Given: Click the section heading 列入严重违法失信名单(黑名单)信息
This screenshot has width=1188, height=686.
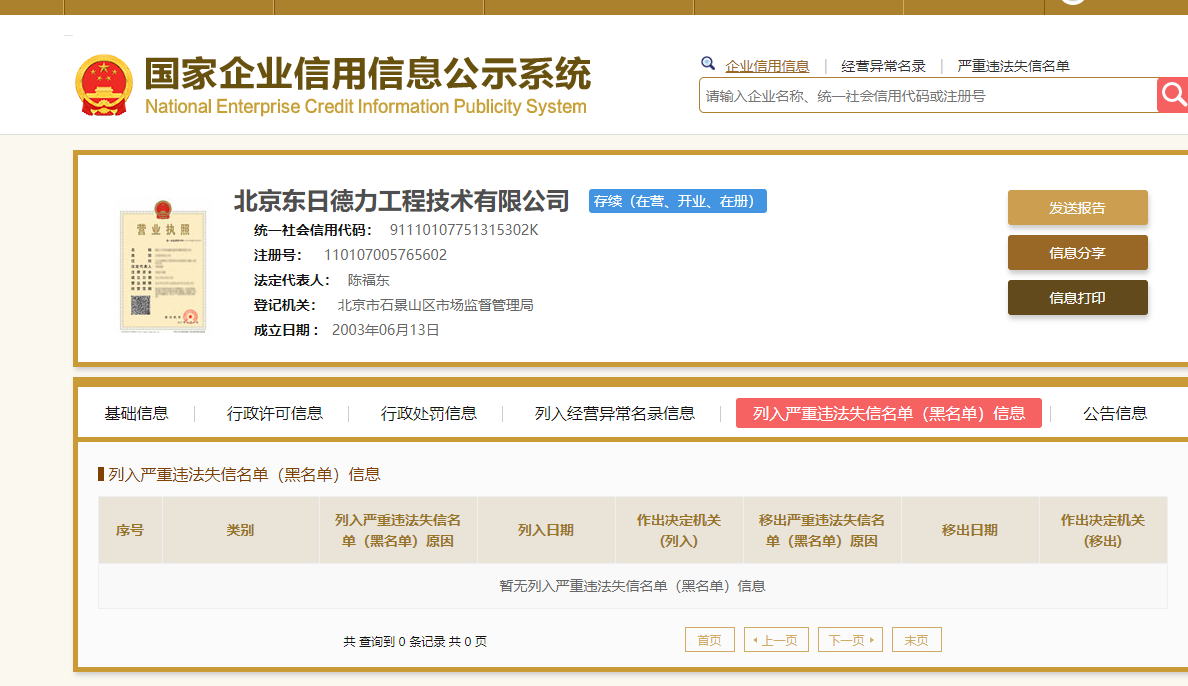Looking at the screenshot, I should pos(244,475).
